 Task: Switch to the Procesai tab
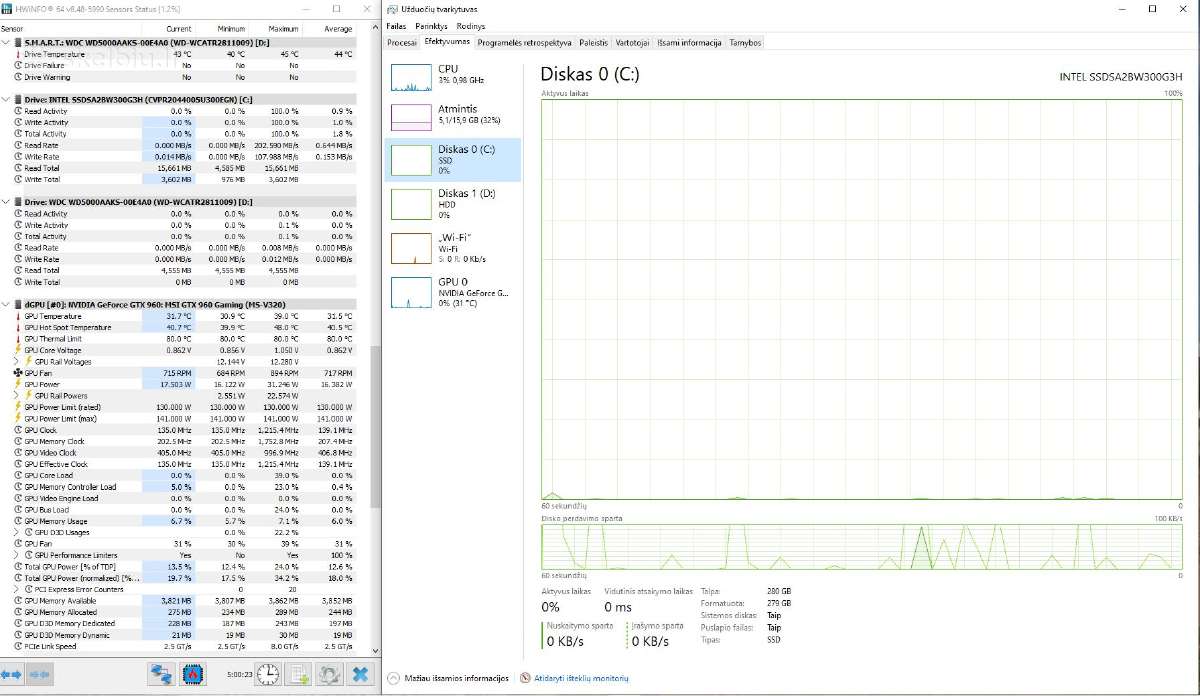tap(402, 43)
